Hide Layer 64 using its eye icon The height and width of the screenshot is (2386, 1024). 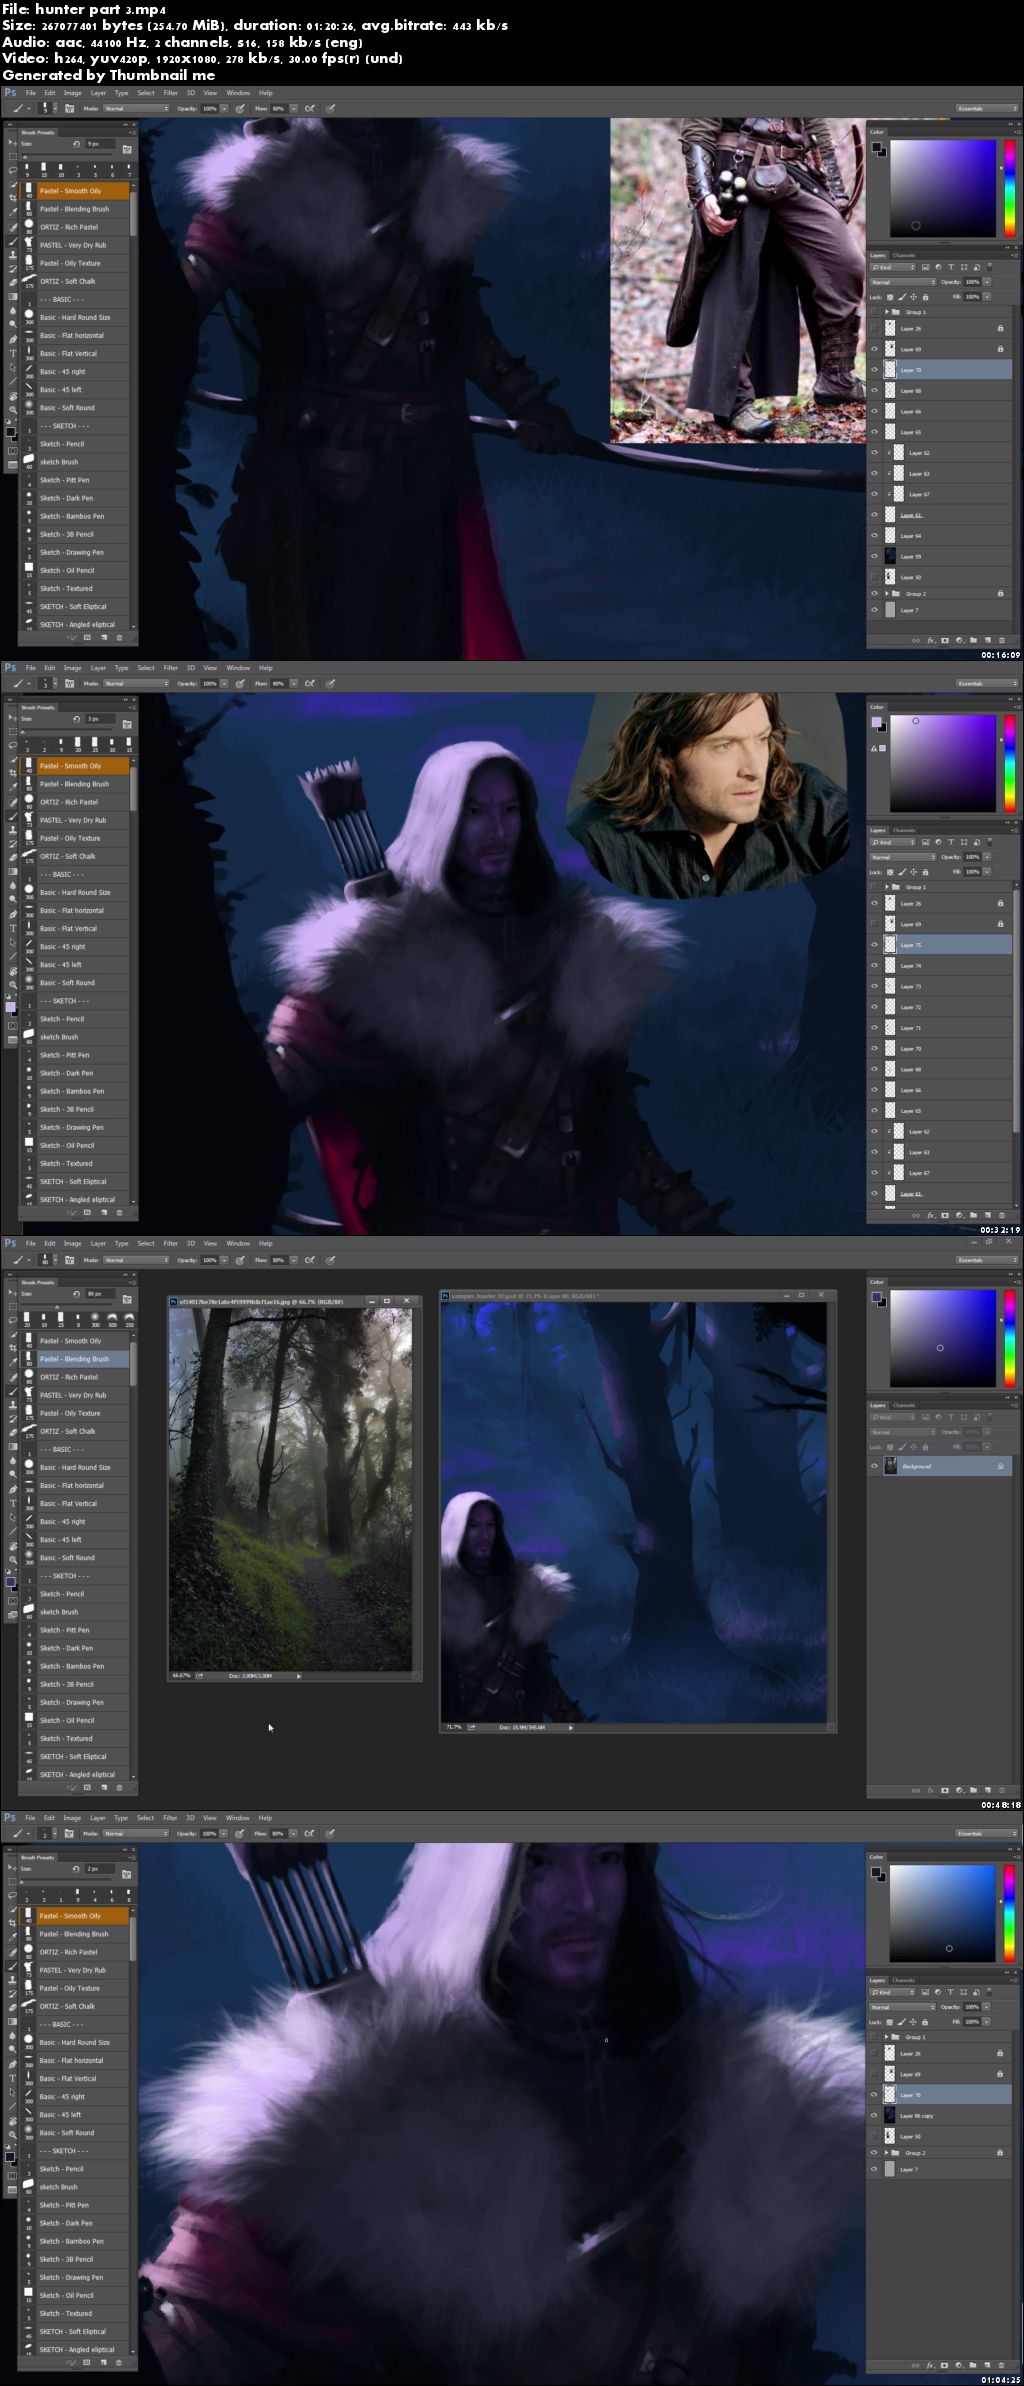click(875, 536)
